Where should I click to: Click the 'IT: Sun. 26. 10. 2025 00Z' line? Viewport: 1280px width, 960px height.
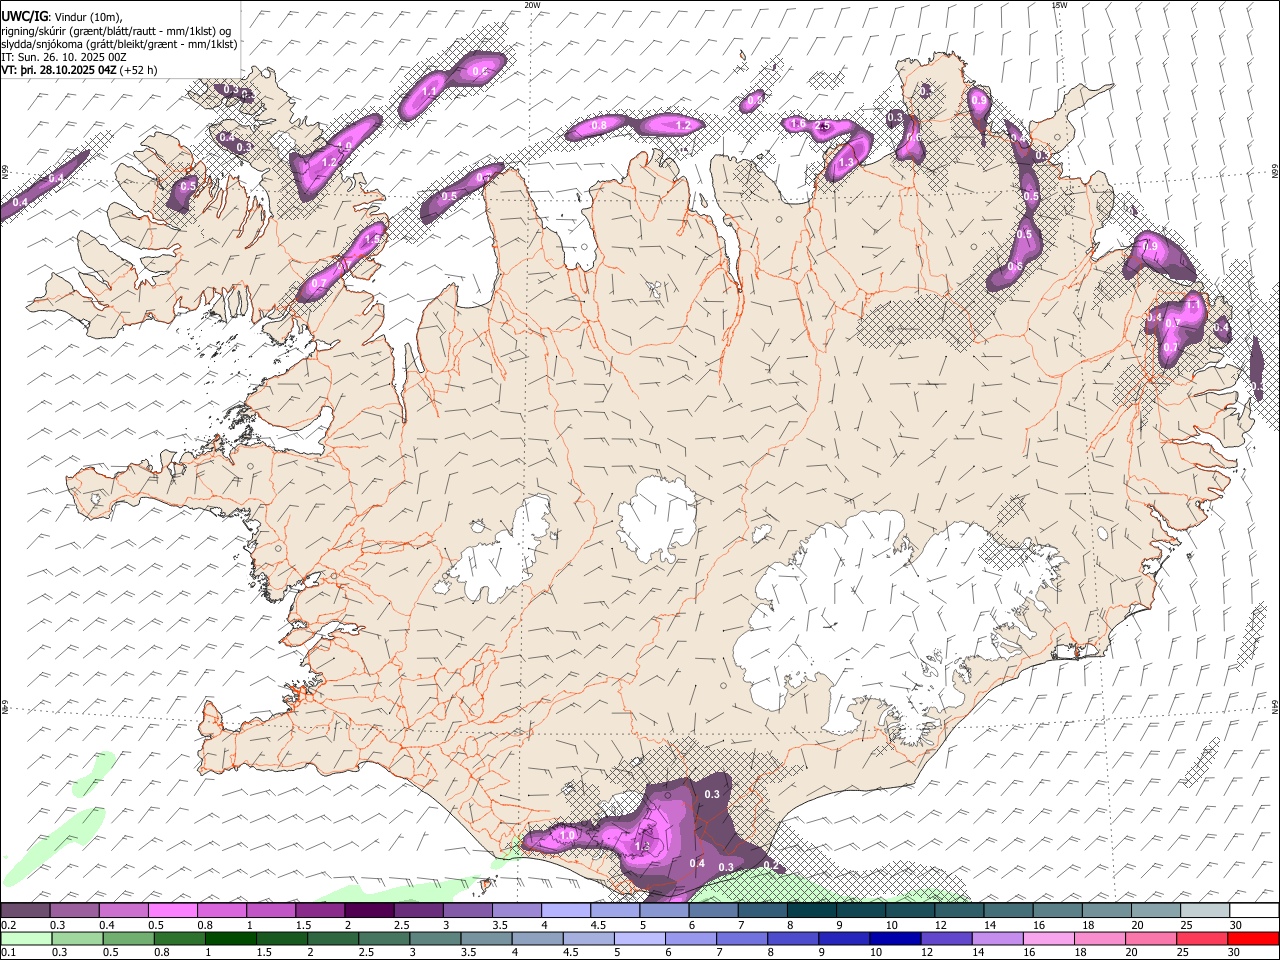(64, 57)
